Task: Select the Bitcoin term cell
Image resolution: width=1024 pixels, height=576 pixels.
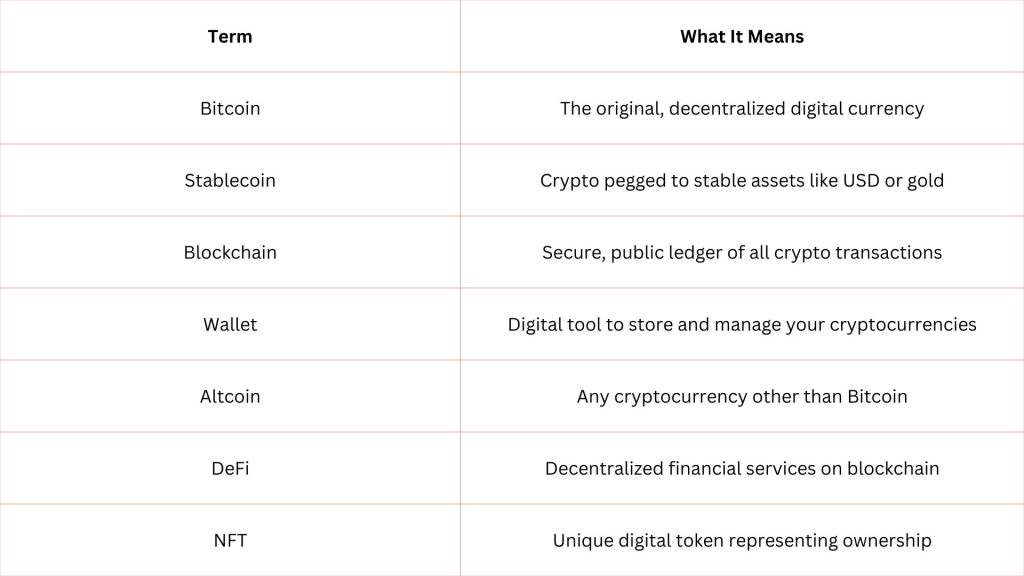Action: (230, 108)
